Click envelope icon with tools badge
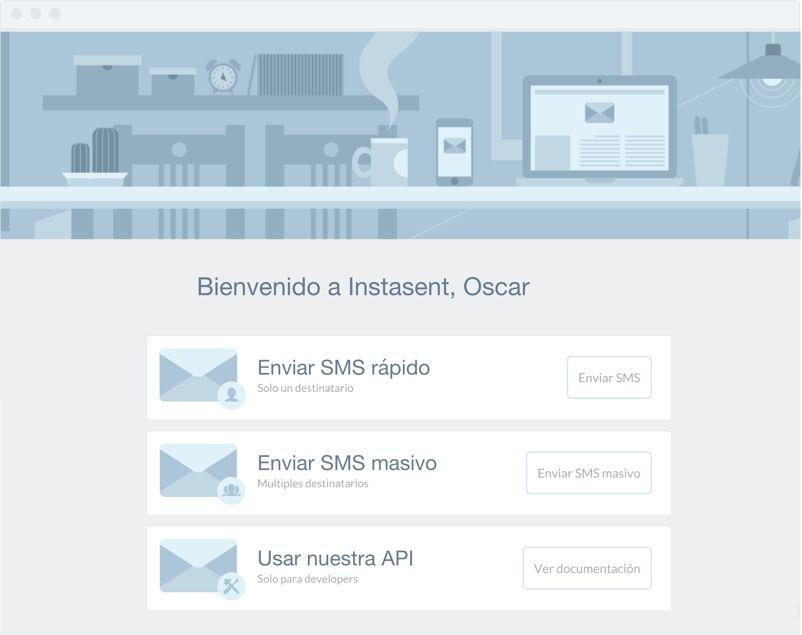 (x=202, y=569)
